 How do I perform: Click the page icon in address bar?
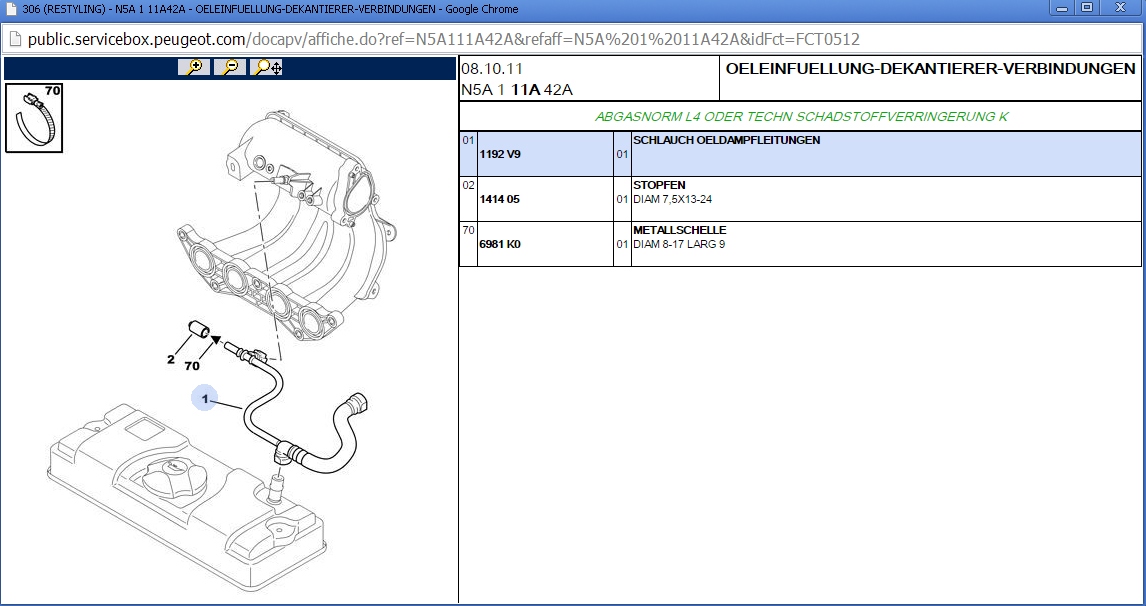pyautogui.click(x=14, y=40)
